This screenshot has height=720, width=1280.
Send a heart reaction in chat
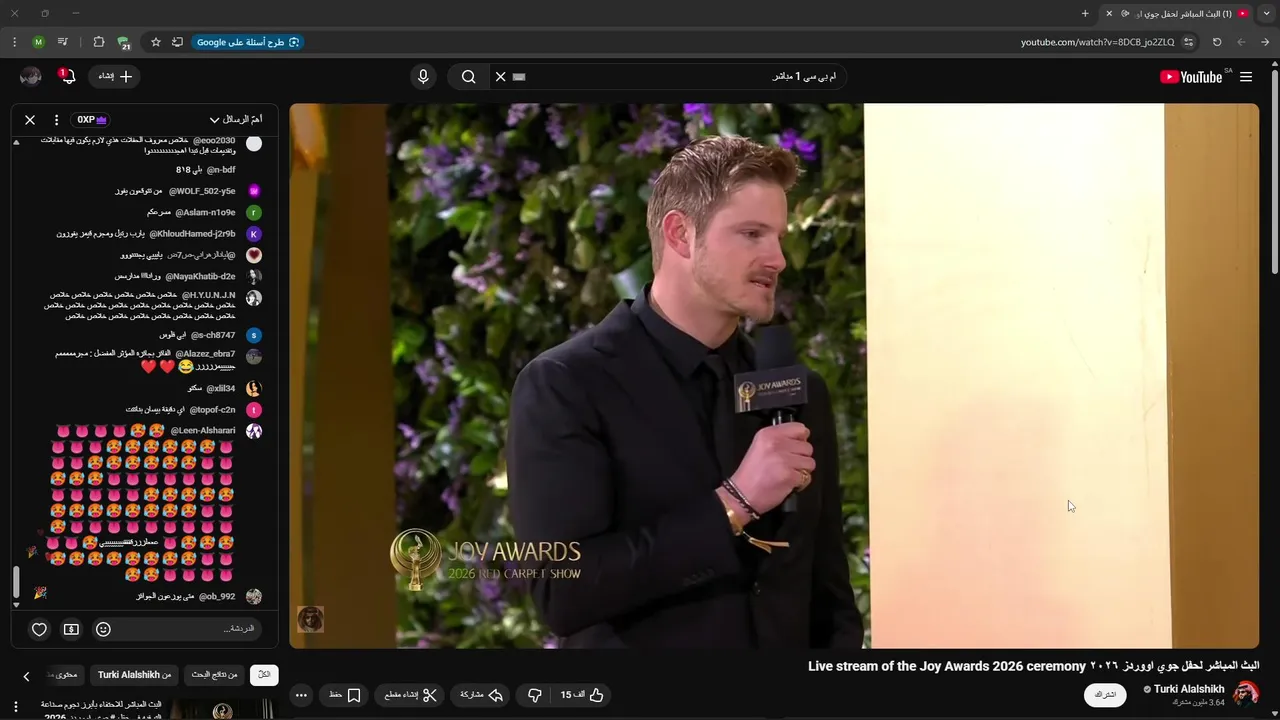(39, 629)
